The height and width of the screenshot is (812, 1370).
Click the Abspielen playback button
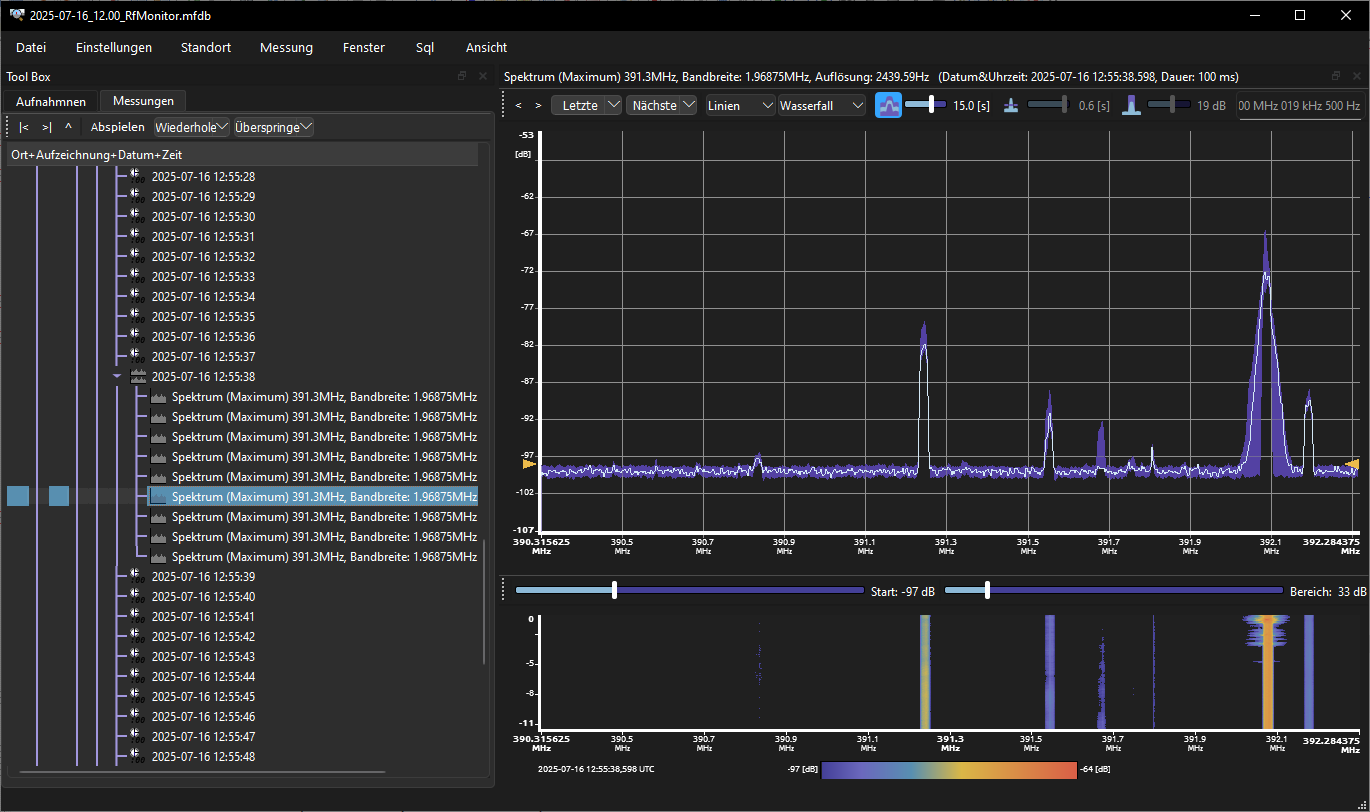[117, 127]
